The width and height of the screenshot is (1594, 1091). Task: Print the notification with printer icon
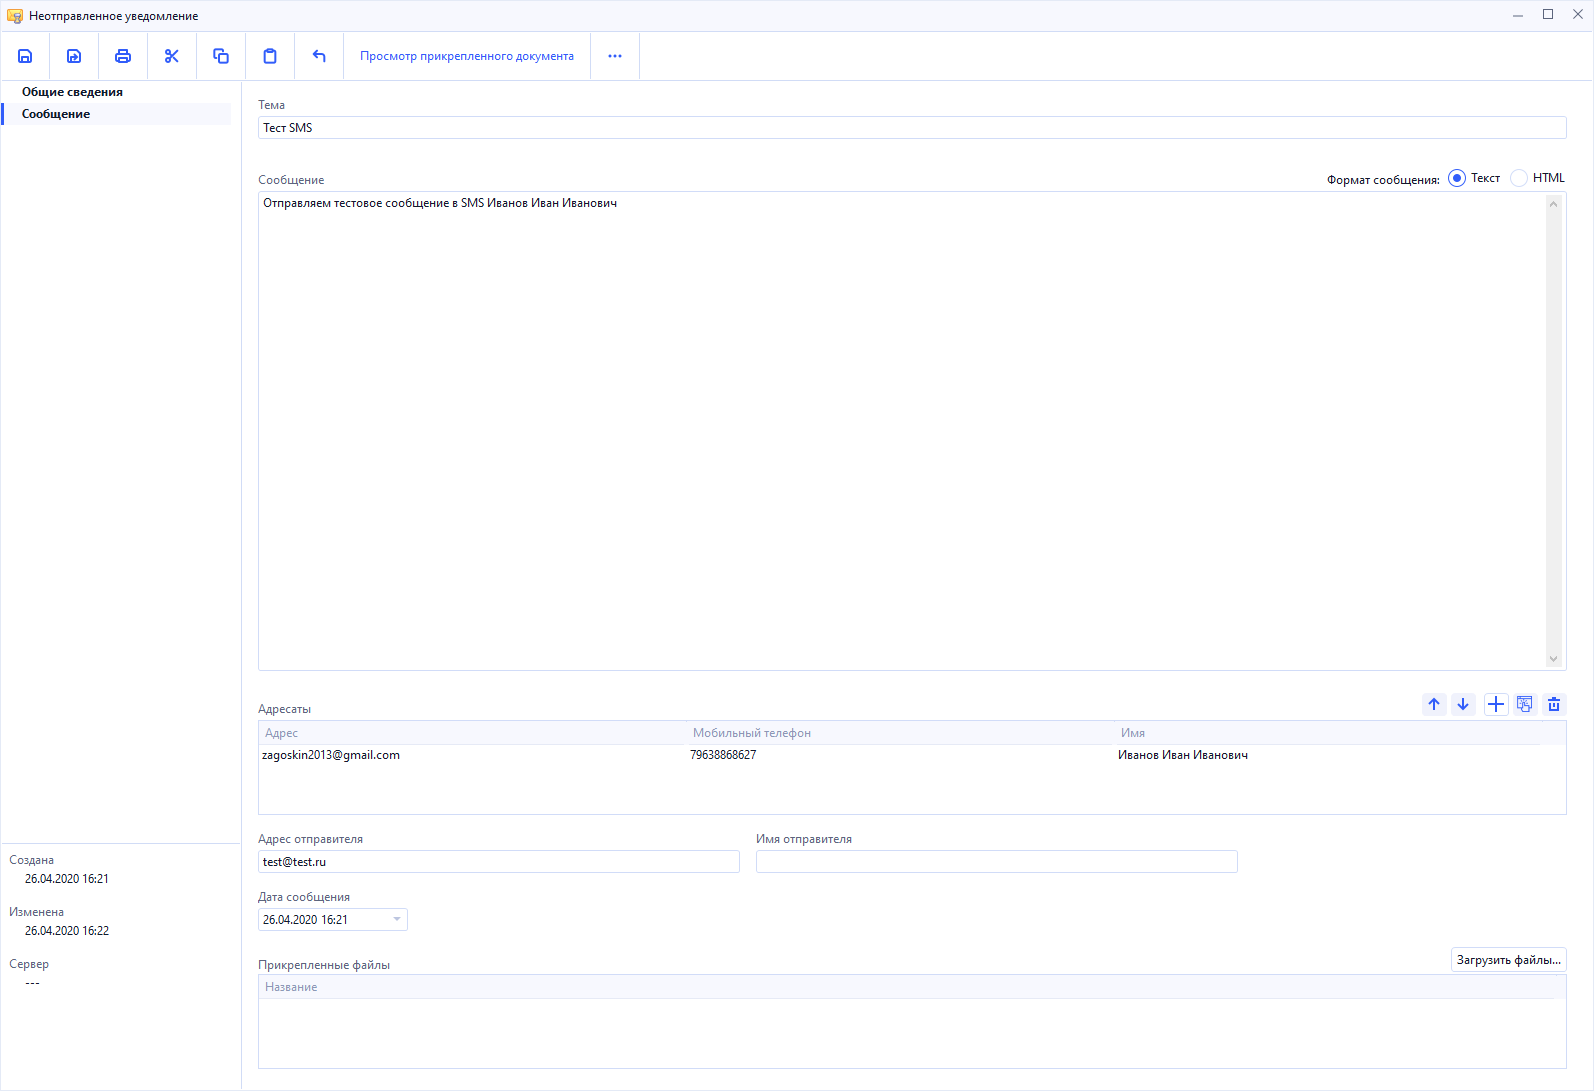(123, 56)
